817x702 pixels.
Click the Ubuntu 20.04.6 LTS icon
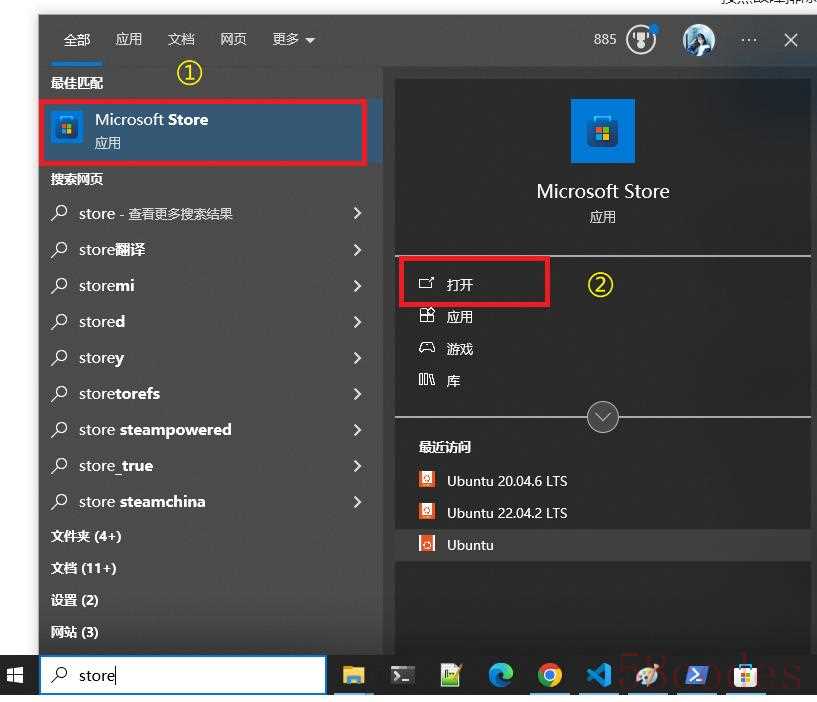427,479
